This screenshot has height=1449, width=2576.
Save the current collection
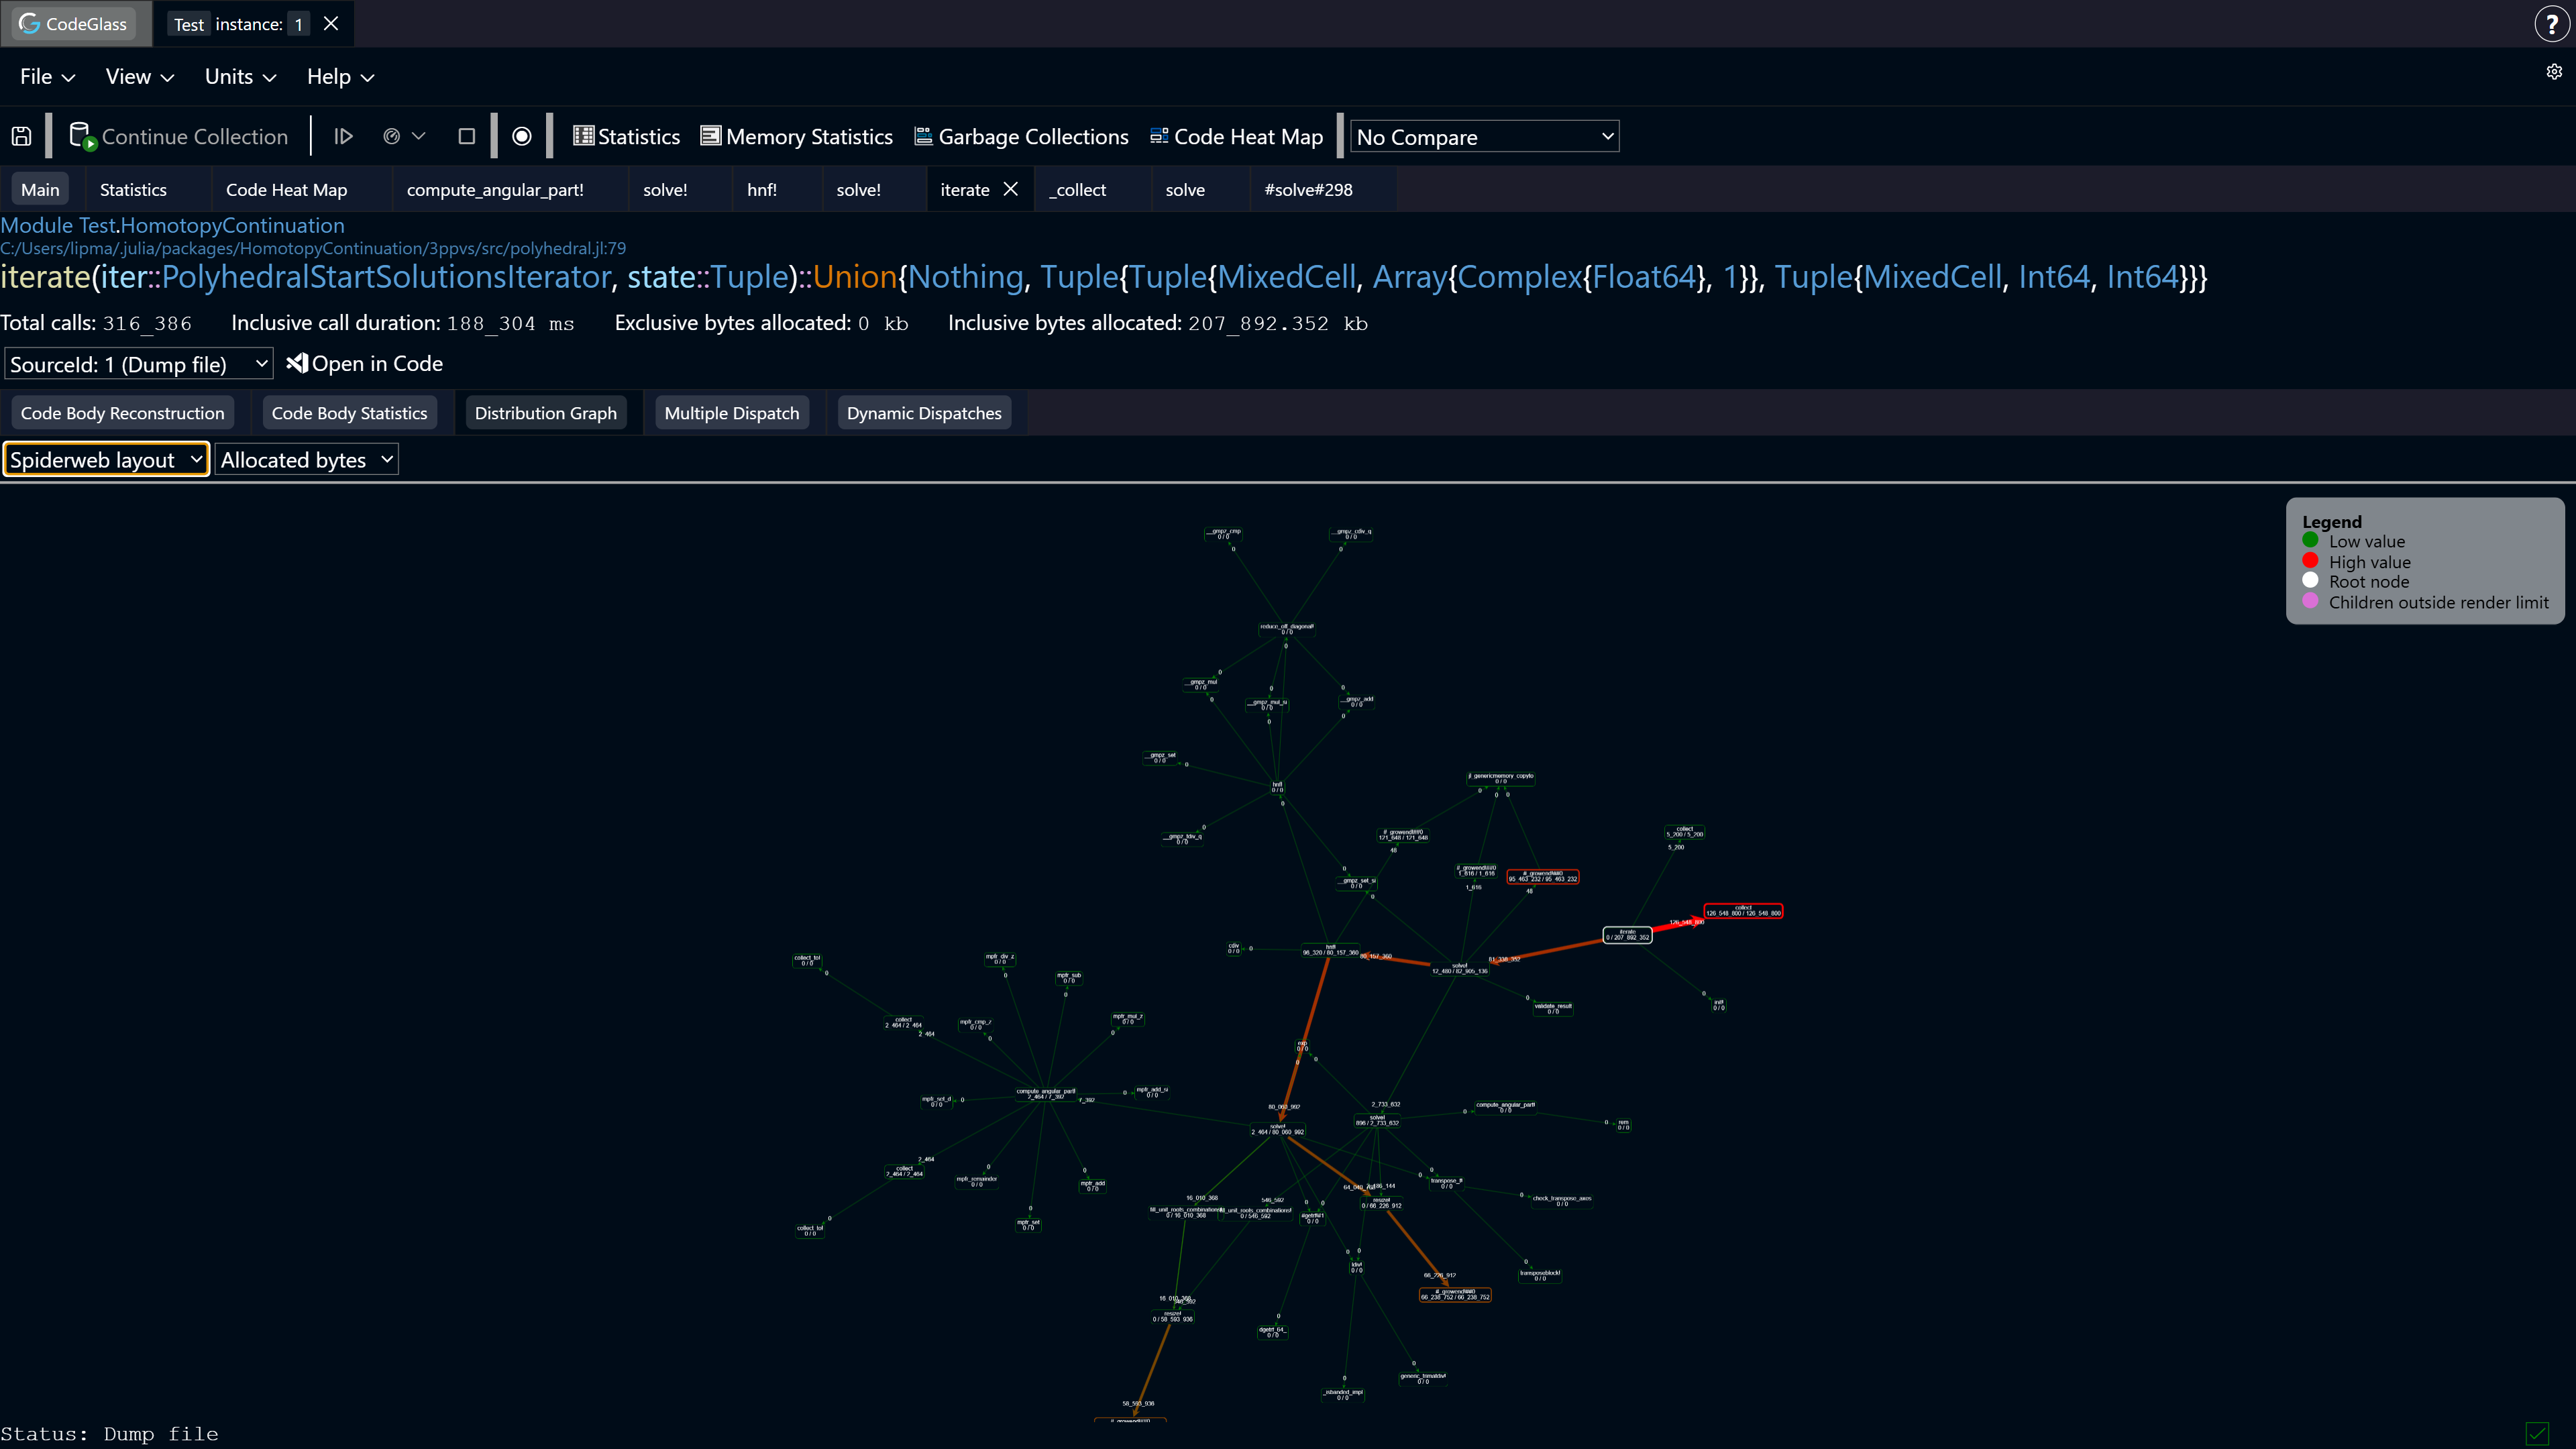21,136
